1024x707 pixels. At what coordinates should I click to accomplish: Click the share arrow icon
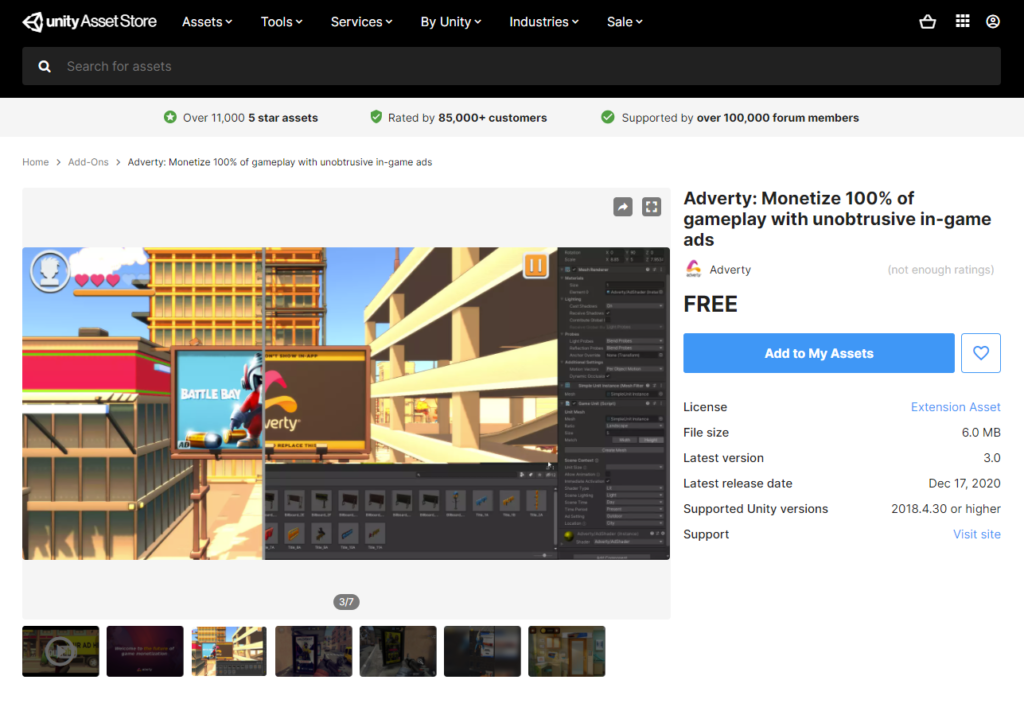click(x=622, y=207)
